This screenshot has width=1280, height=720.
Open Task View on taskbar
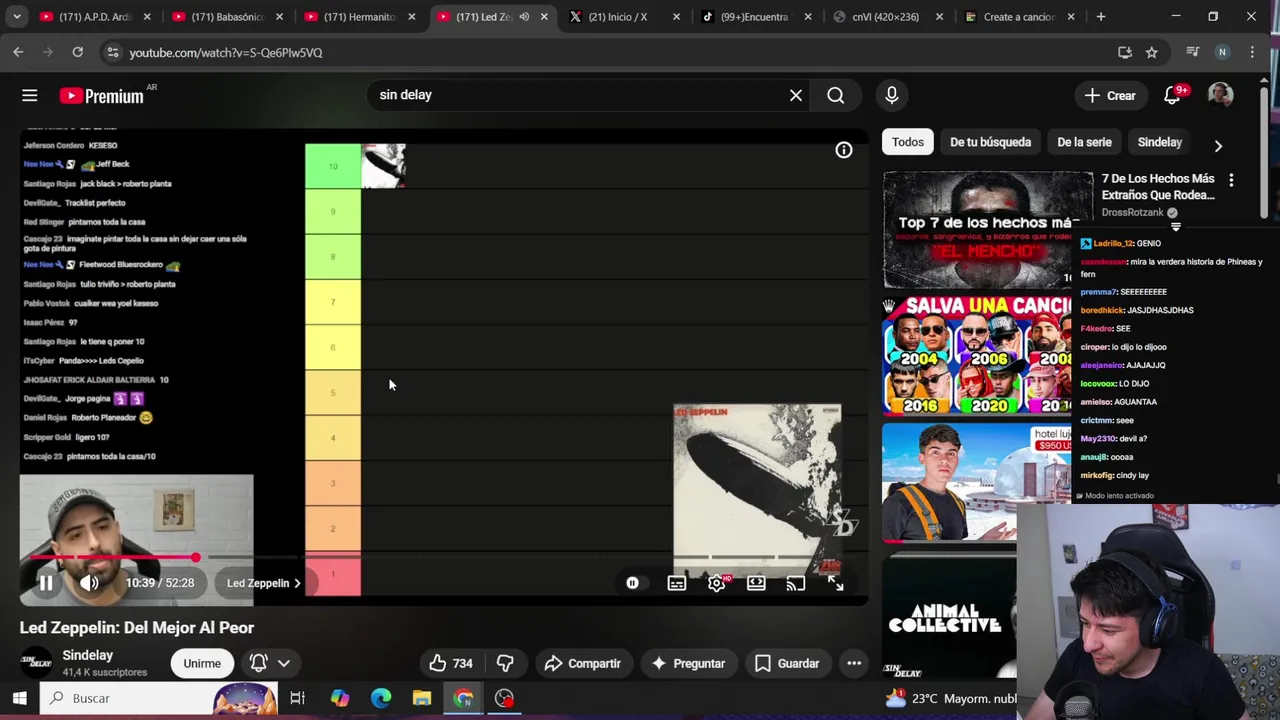pyautogui.click(x=298, y=698)
